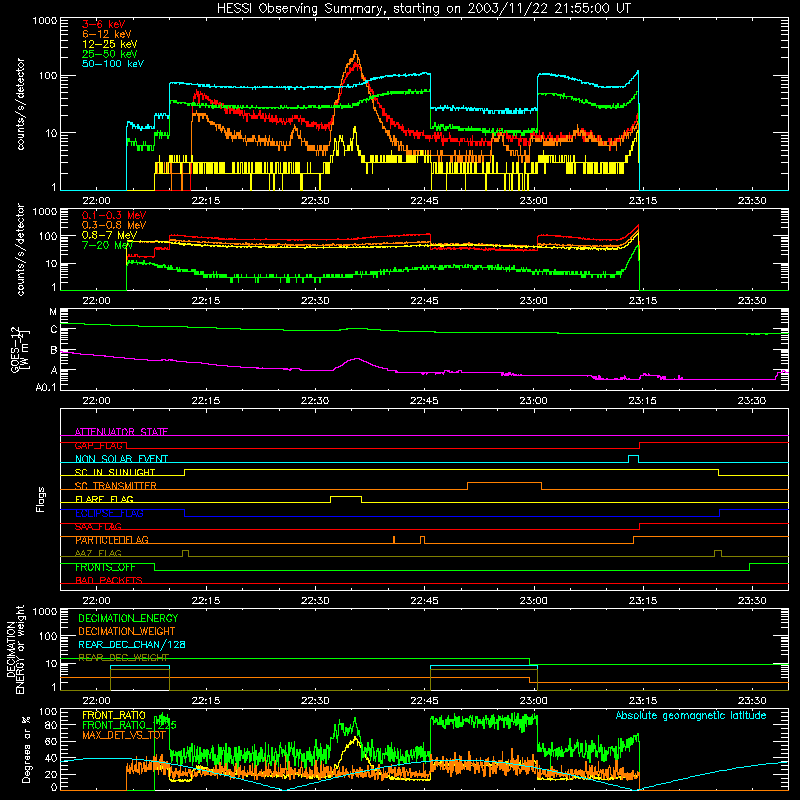Click the 23:15 tick under the GOES panel
This screenshot has width=800, height=800.
643,401
